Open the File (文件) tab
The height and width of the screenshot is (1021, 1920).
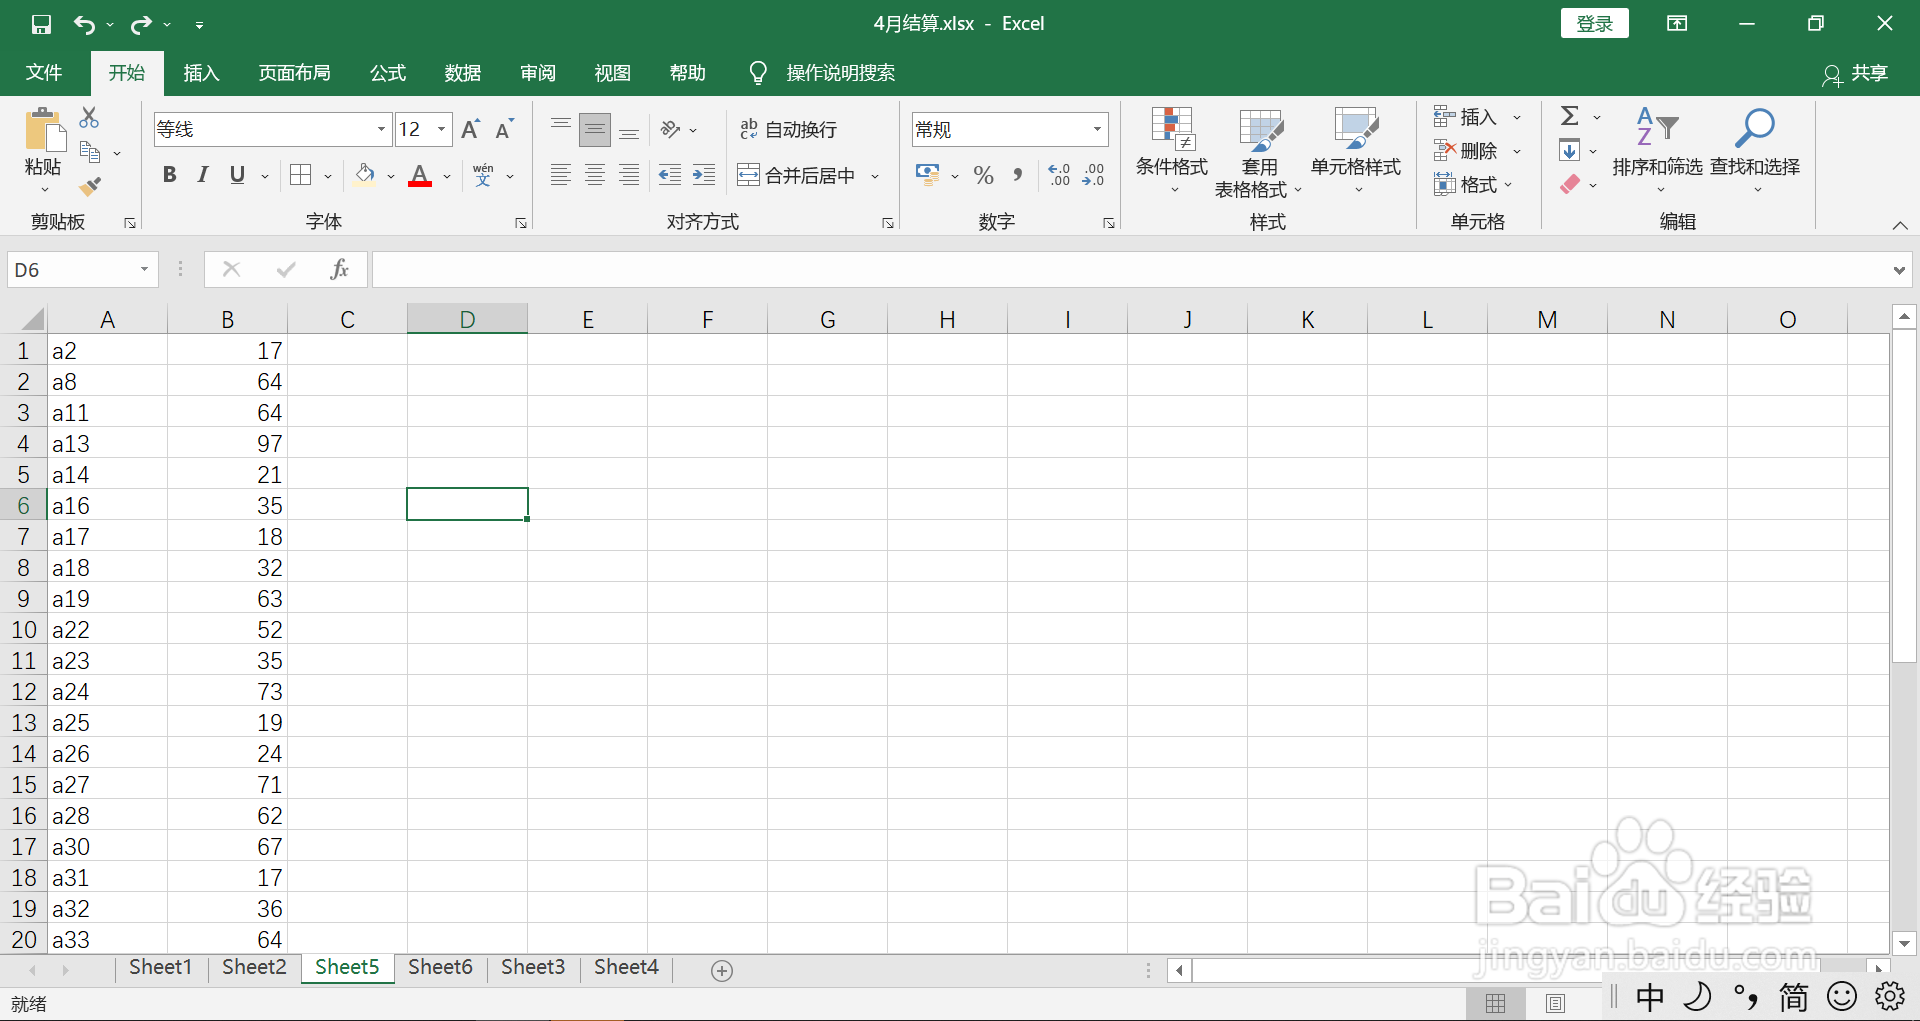[44, 72]
